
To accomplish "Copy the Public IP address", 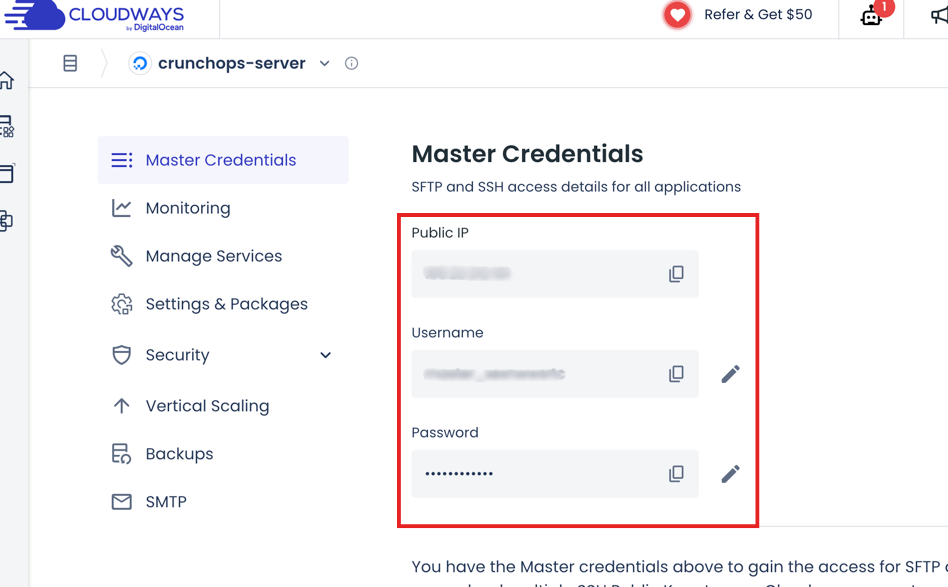I will coord(677,274).
